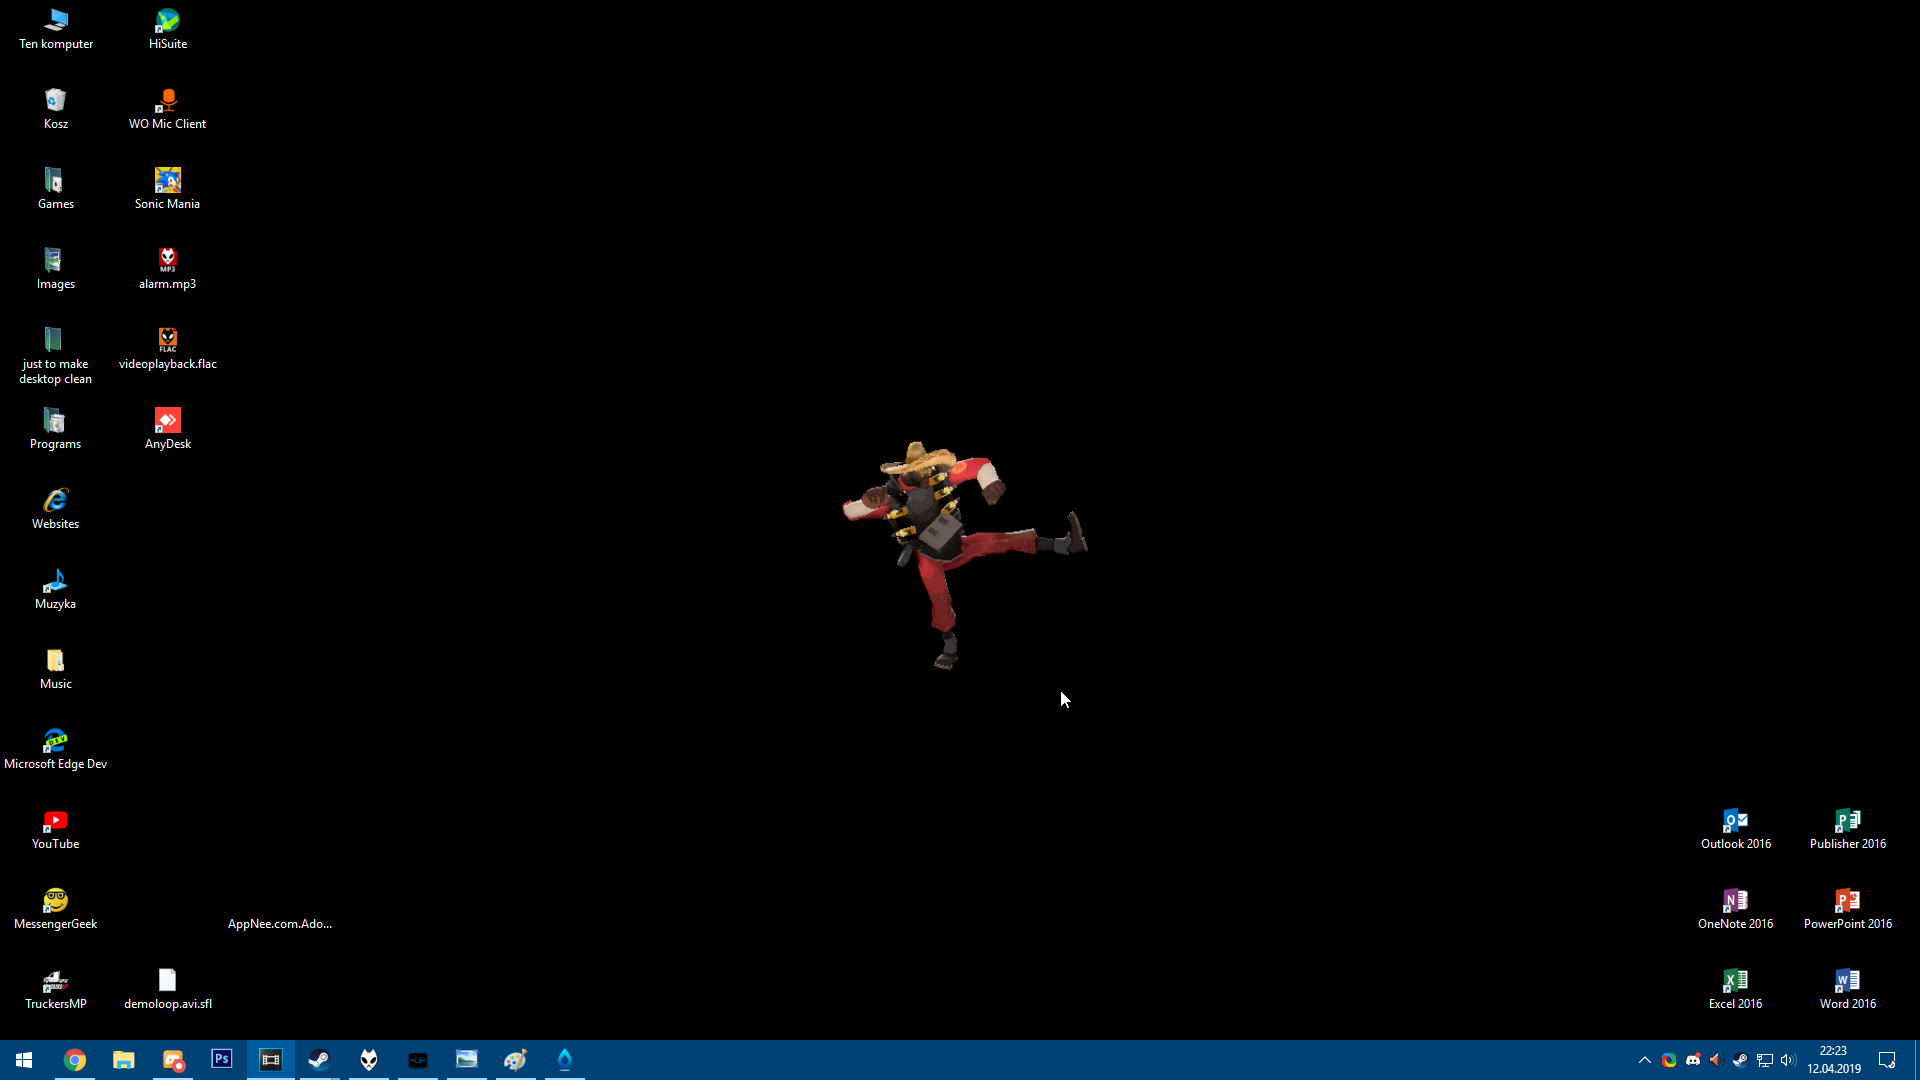1920x1080 pixels.
Task: Select the alarm.mp3 file
Action: coord(168,268)
